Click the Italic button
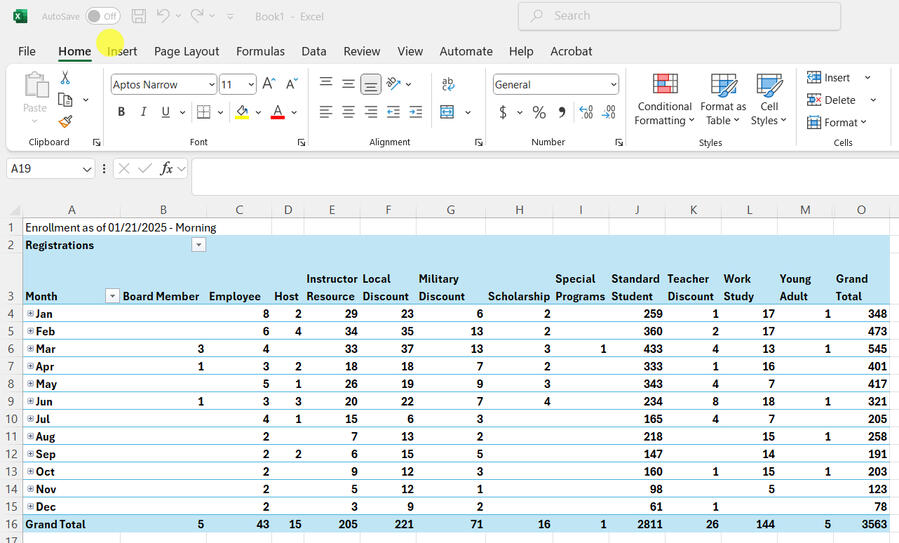Image resolution: width=899 pixels, height=543 pixels. [143, 112]
